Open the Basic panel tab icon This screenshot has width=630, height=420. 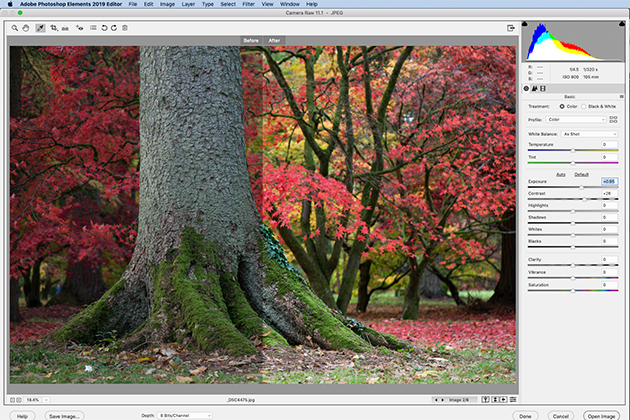pyautogui.click(x=526, y=88)
